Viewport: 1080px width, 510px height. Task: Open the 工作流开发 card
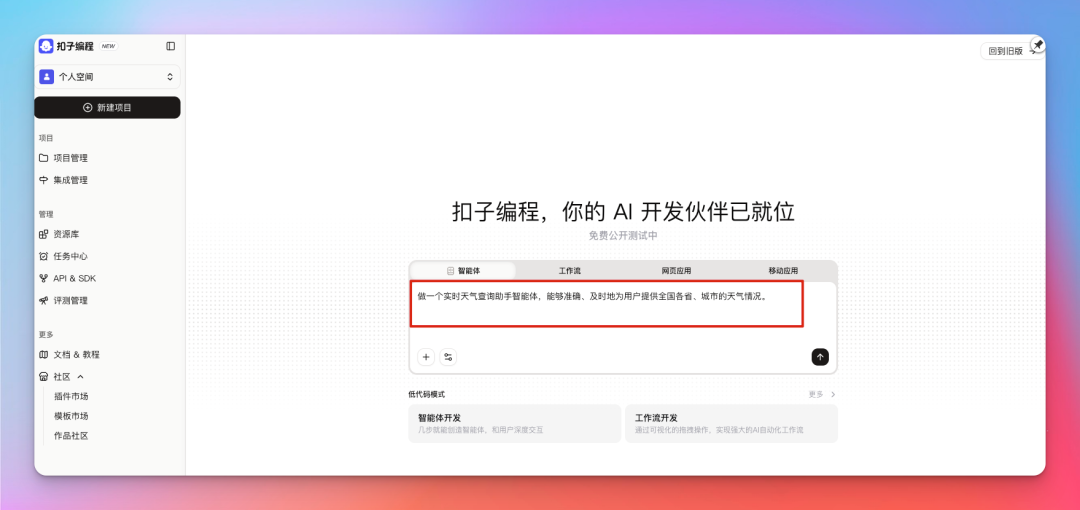click(731, 423)
